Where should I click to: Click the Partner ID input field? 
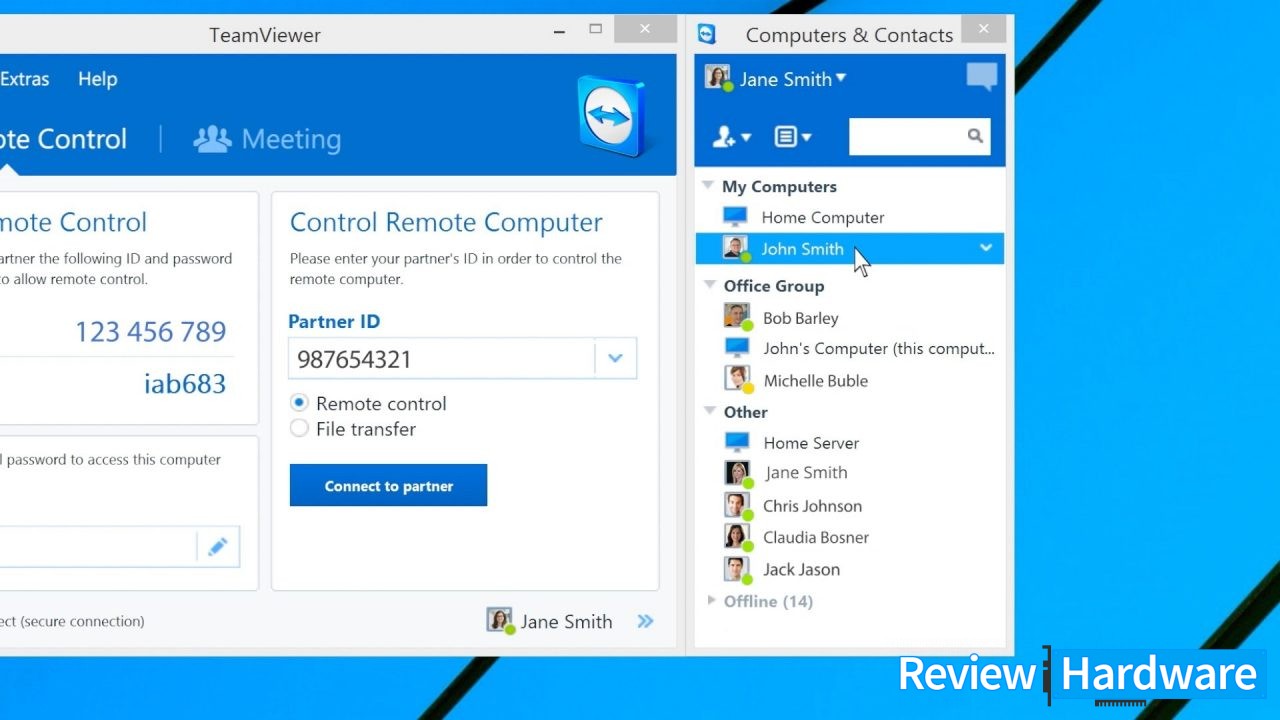tap(441, 358)
